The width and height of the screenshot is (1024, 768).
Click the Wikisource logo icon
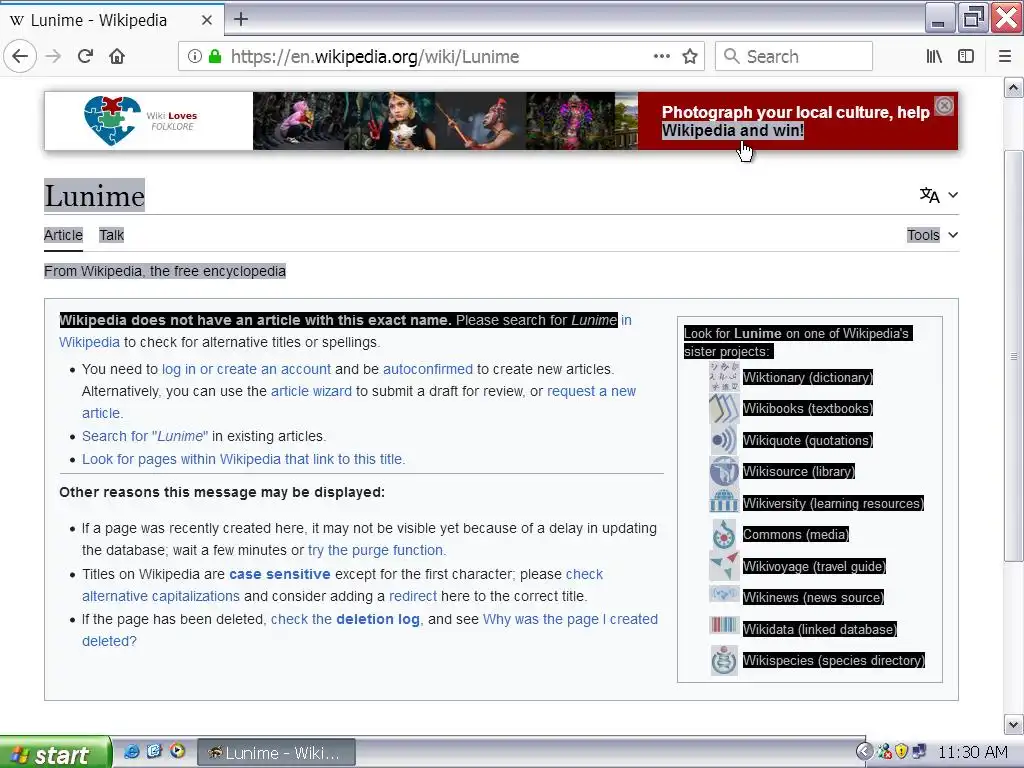724,472
